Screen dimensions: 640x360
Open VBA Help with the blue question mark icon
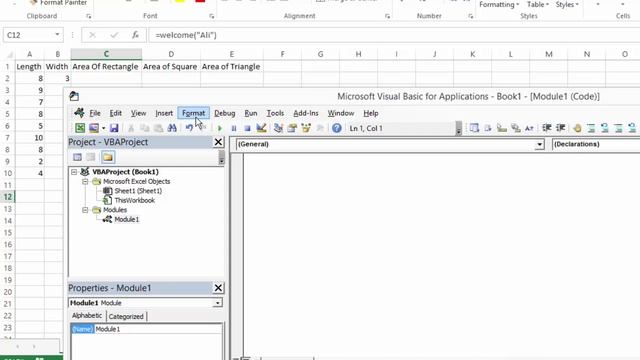pos(337,128)
